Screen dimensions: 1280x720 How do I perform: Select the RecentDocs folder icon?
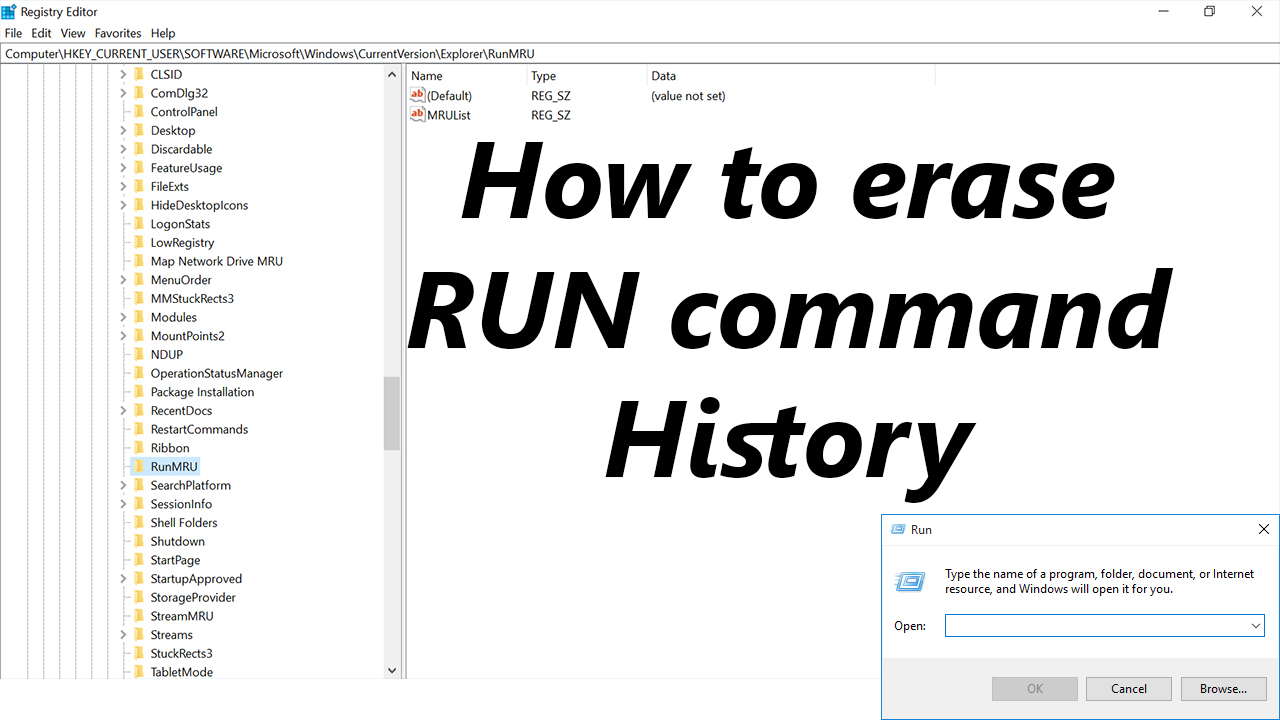(x=140, y=410)
